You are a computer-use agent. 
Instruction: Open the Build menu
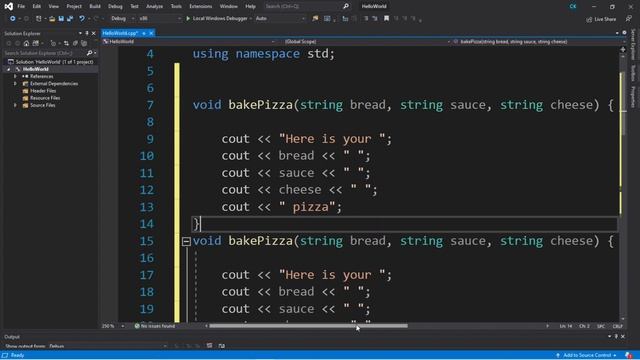[x=95, y=6]
